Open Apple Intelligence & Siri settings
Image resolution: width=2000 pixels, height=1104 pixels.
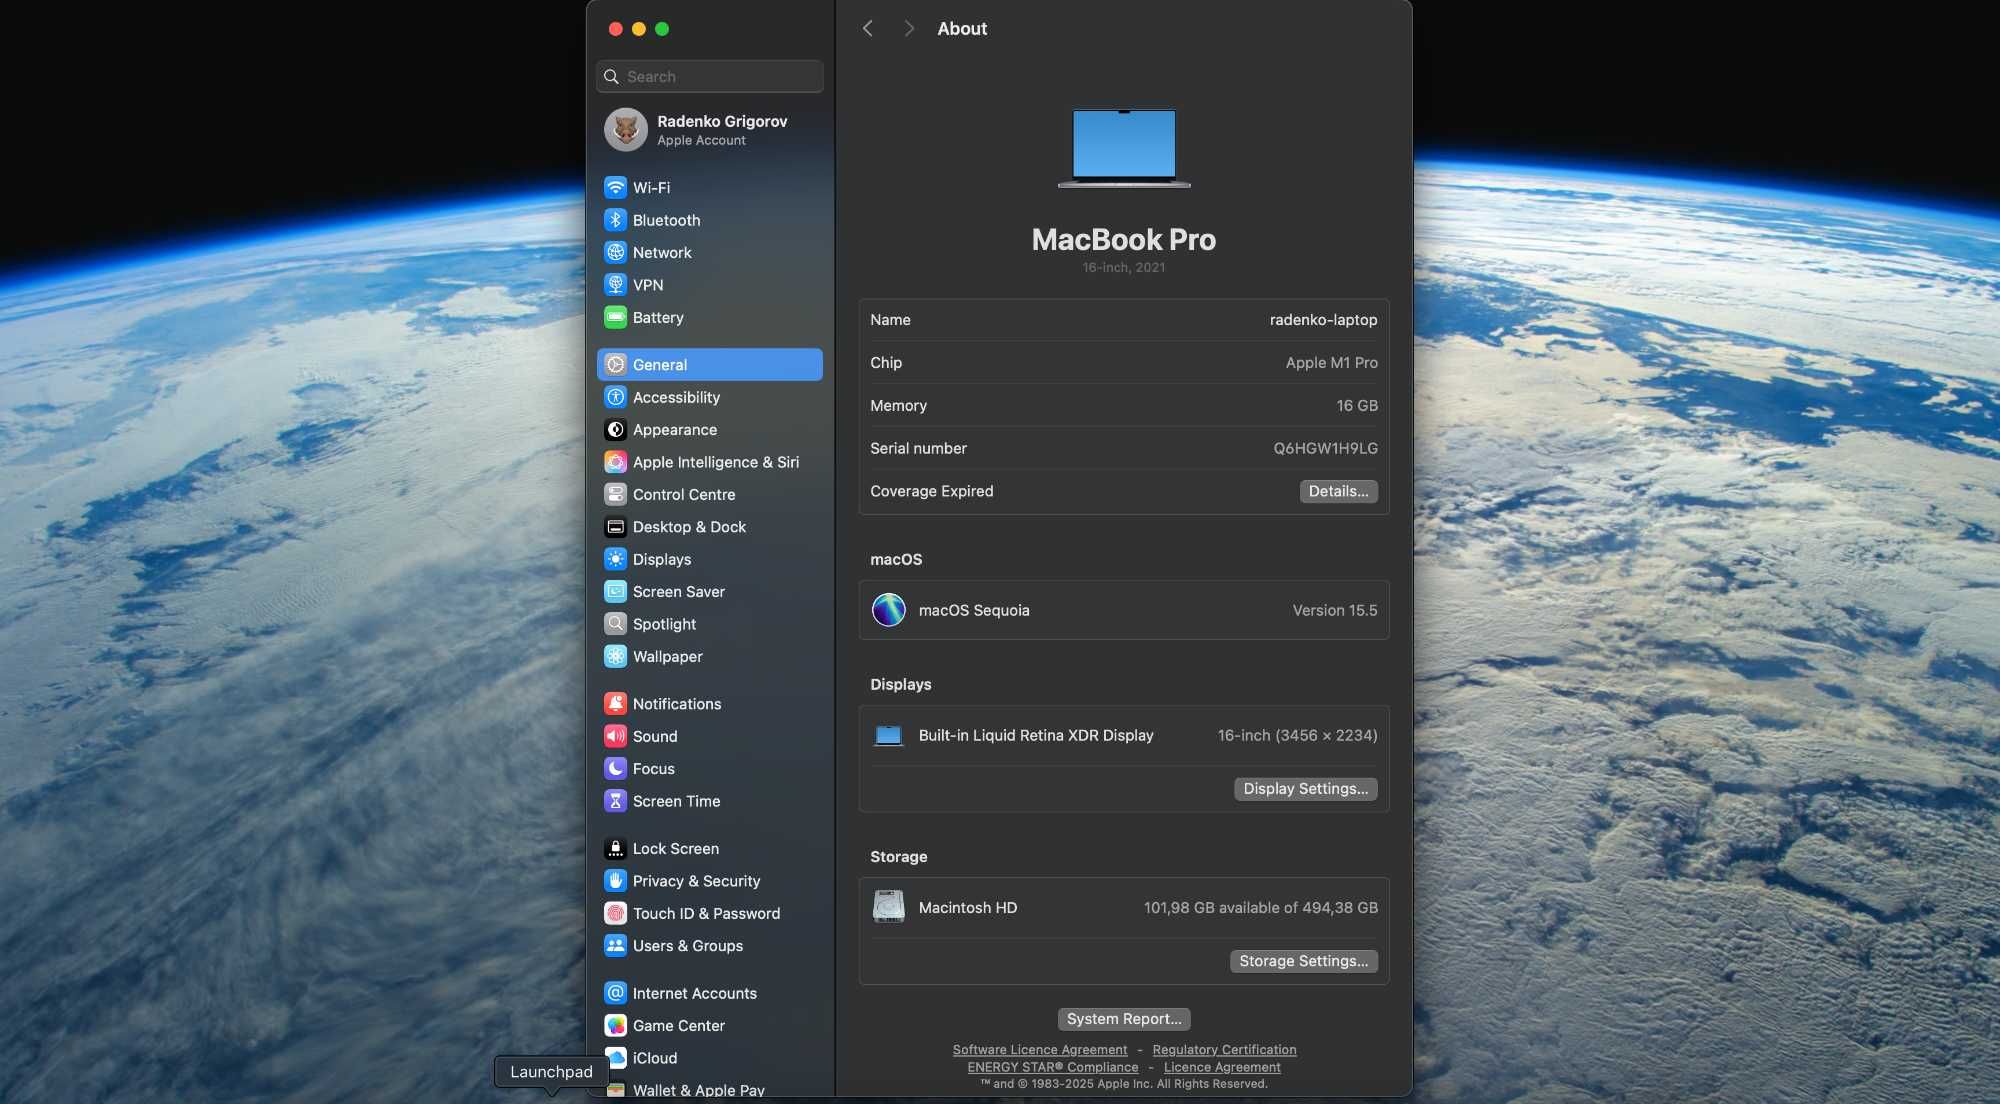click(709, 462)
